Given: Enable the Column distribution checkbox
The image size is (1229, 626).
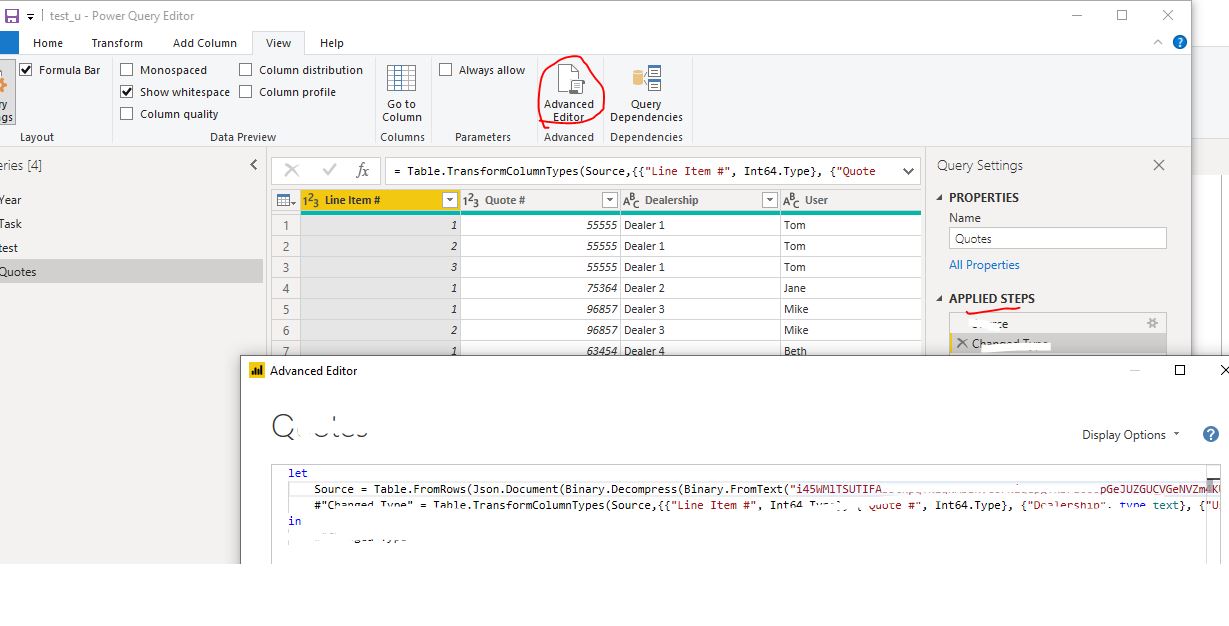Looking at the screenshot, I should click(x=246, y=70).
